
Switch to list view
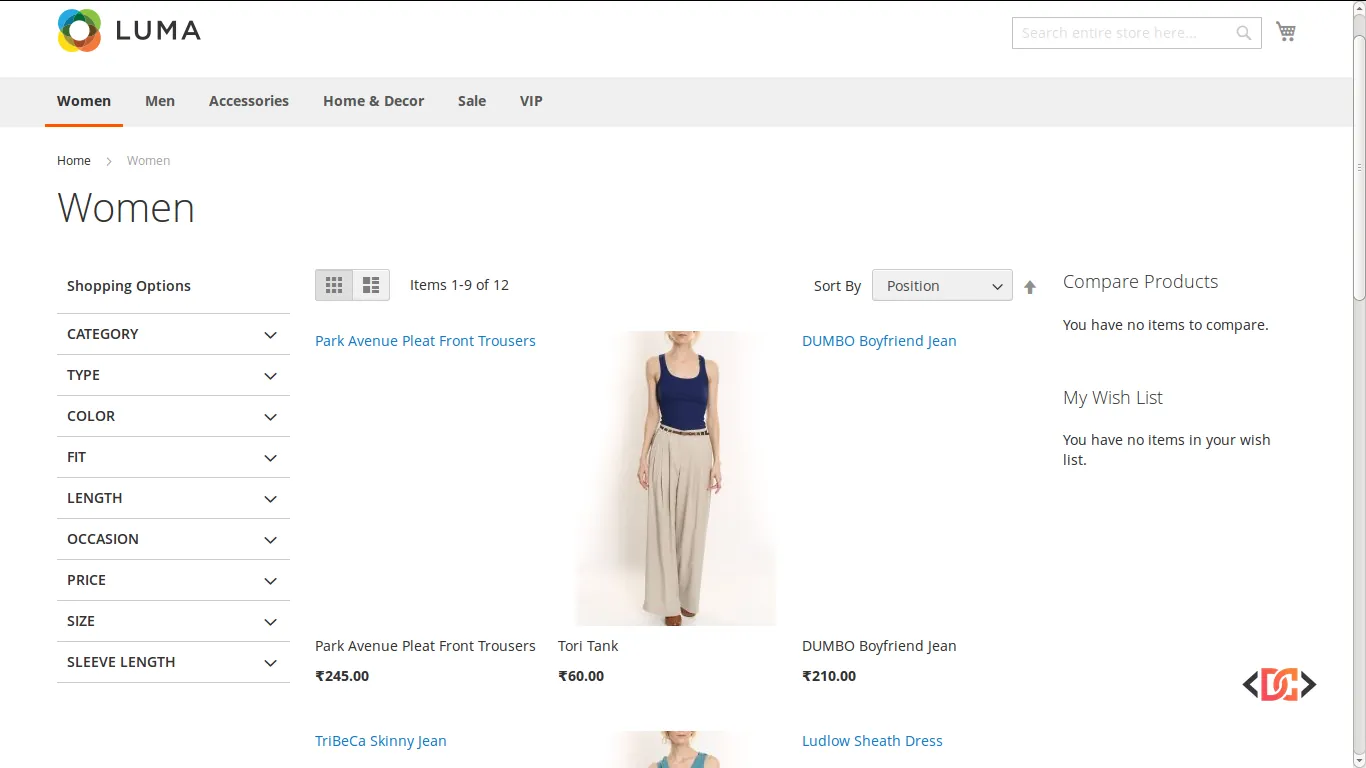tap(371, 285)
